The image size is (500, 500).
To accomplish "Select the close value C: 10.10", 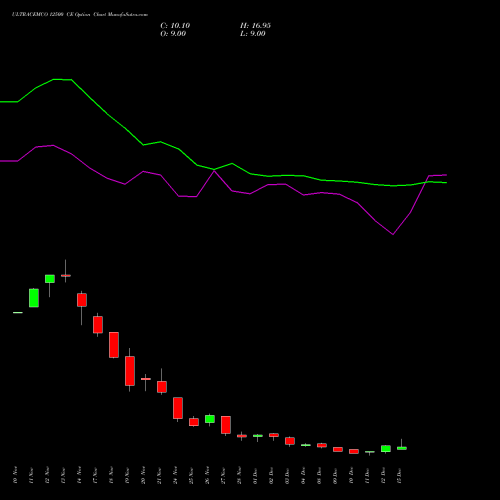I will pyautogui.click(x=175, y=26).
